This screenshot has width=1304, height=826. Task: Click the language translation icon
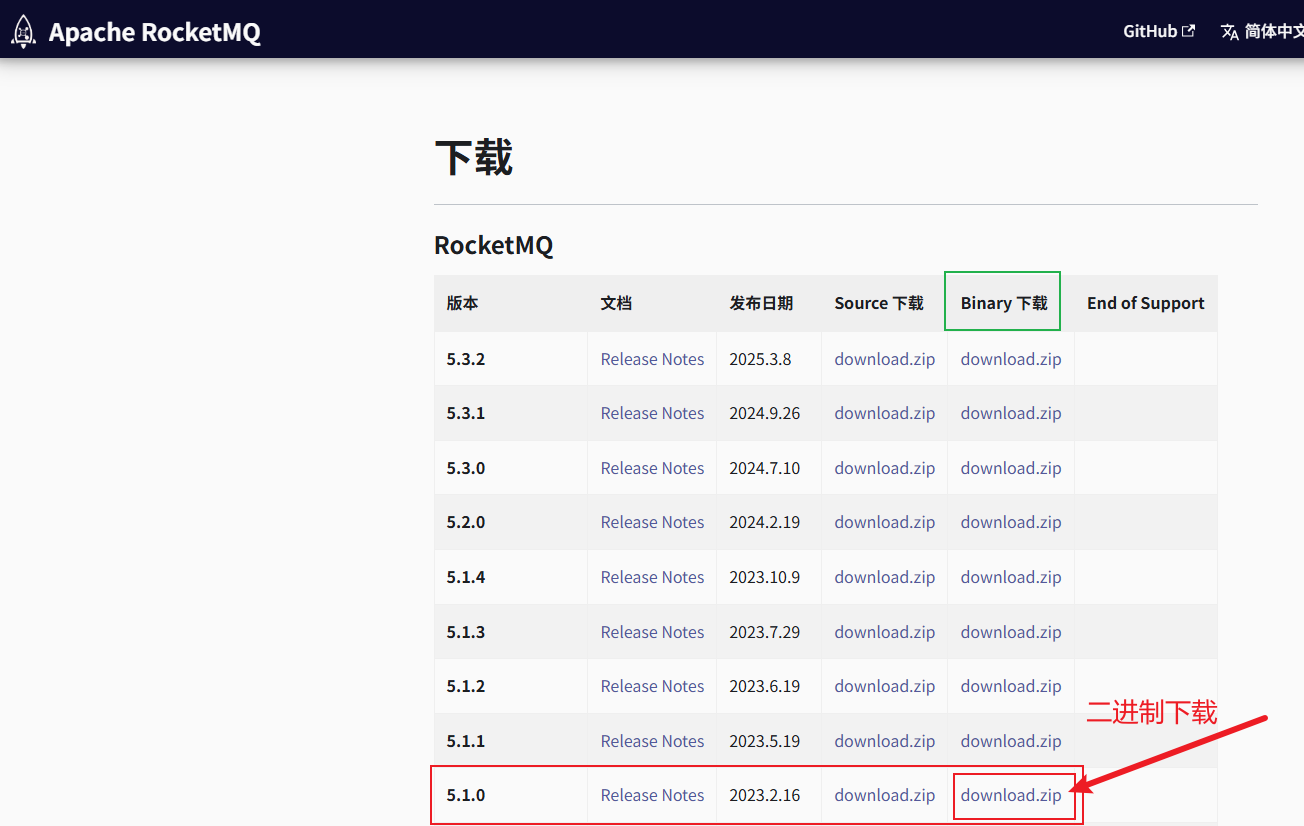point(1228,31)
